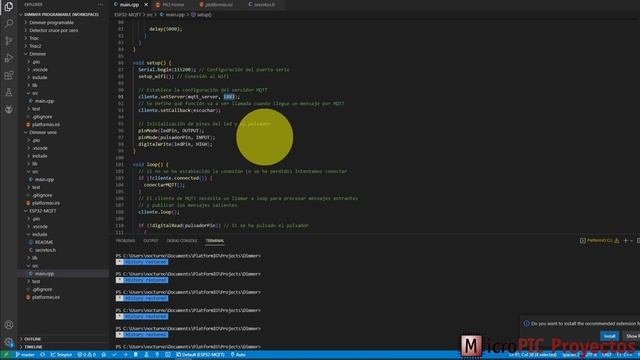Open Run and Debug view
640x360 pixels.
[9, 58]
